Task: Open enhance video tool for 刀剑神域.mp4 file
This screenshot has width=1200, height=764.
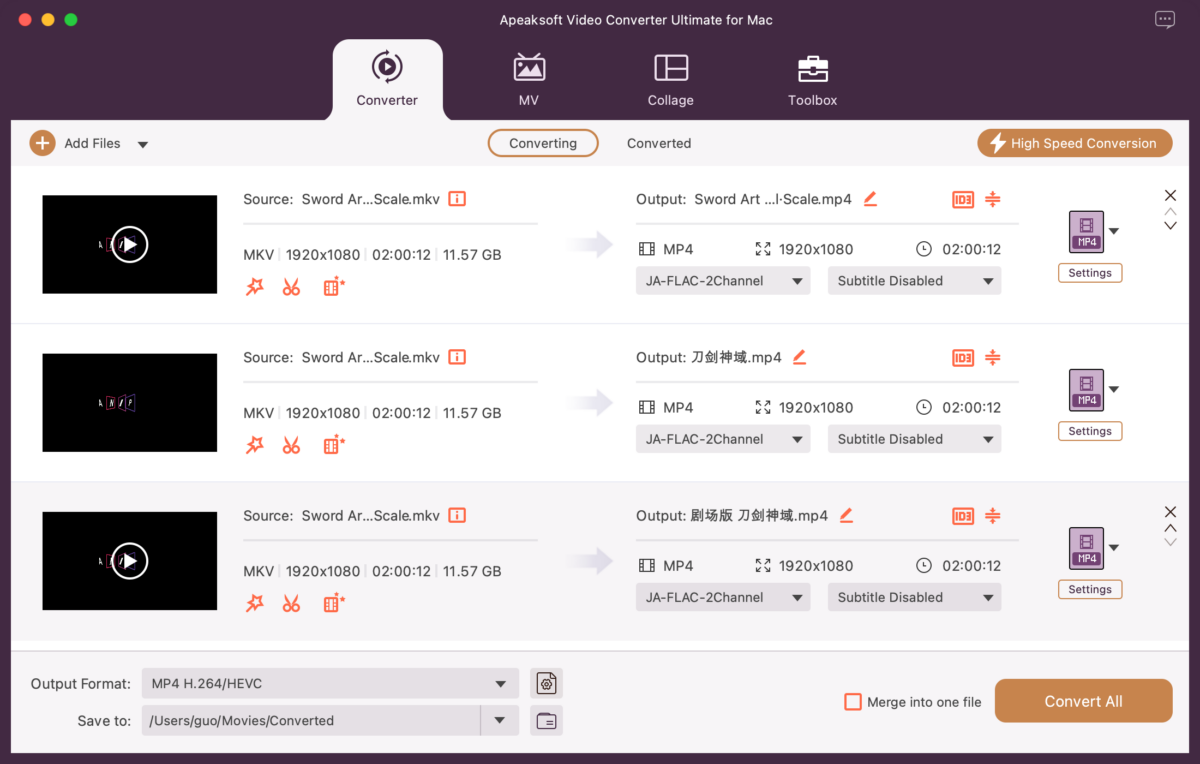Action: tap(334, 445)
